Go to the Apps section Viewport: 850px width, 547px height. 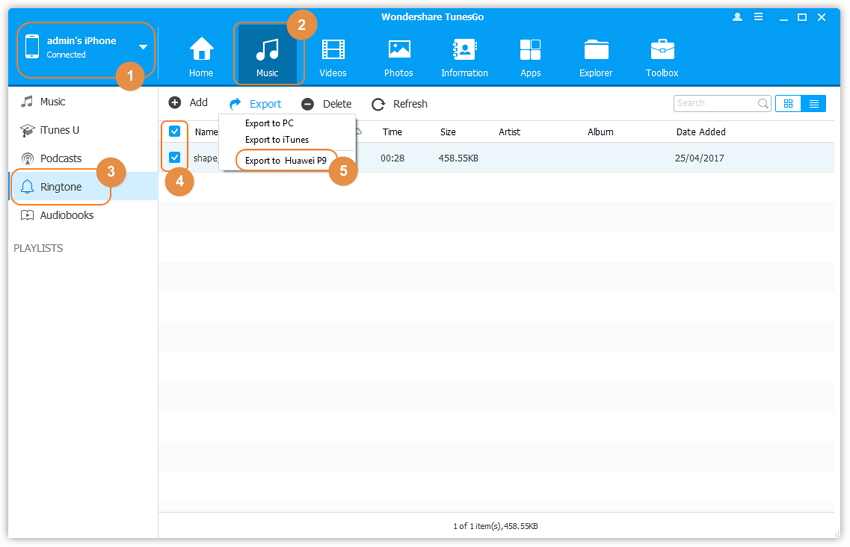(x=530, y=55)
